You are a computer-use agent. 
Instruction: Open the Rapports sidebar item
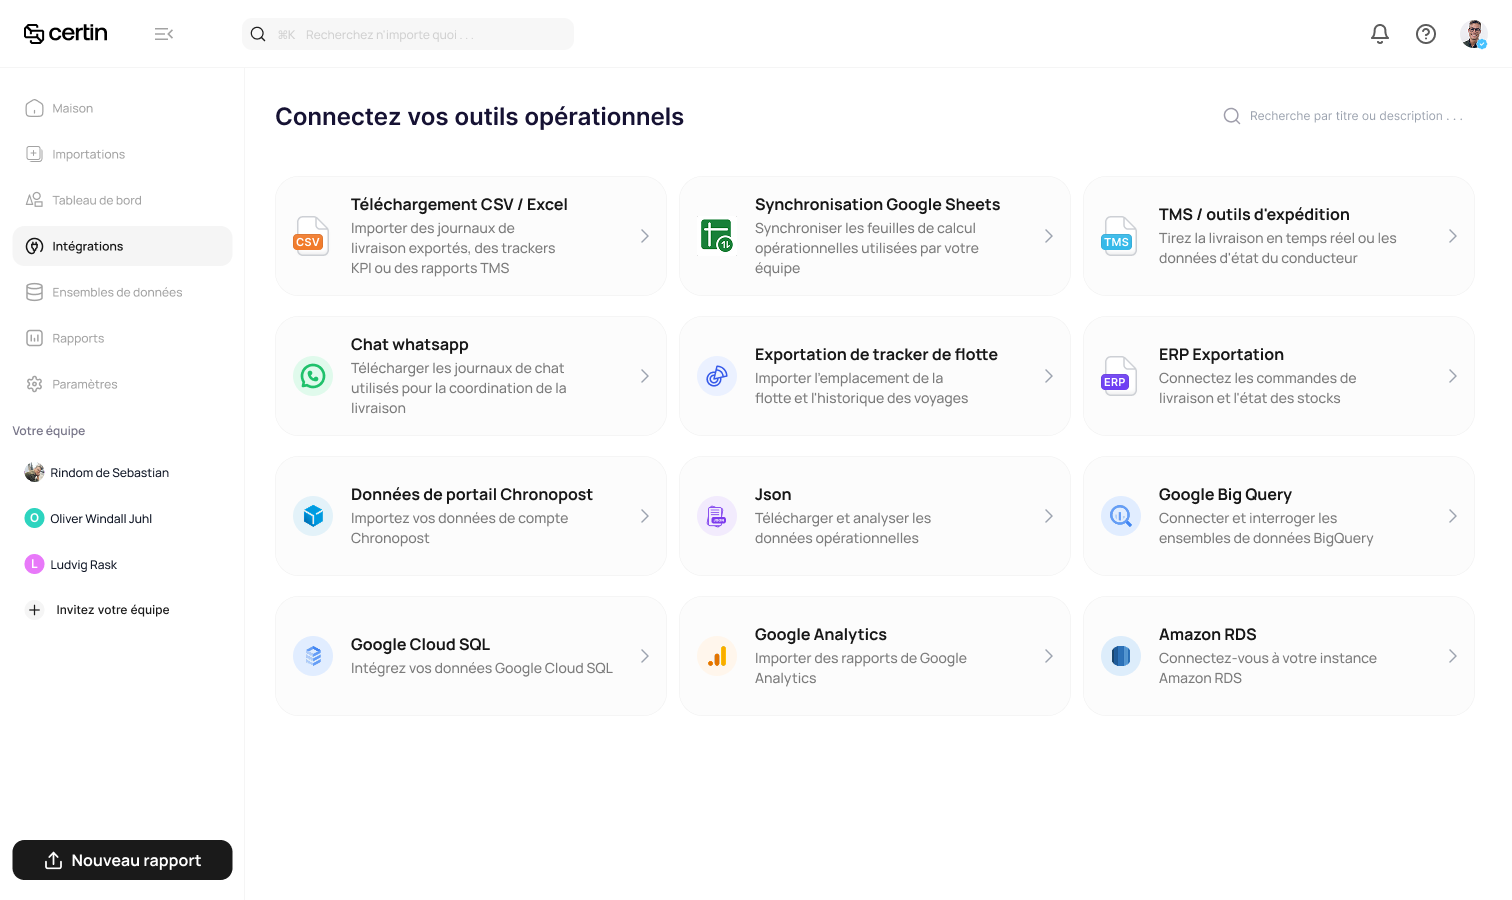click(78, 338)
